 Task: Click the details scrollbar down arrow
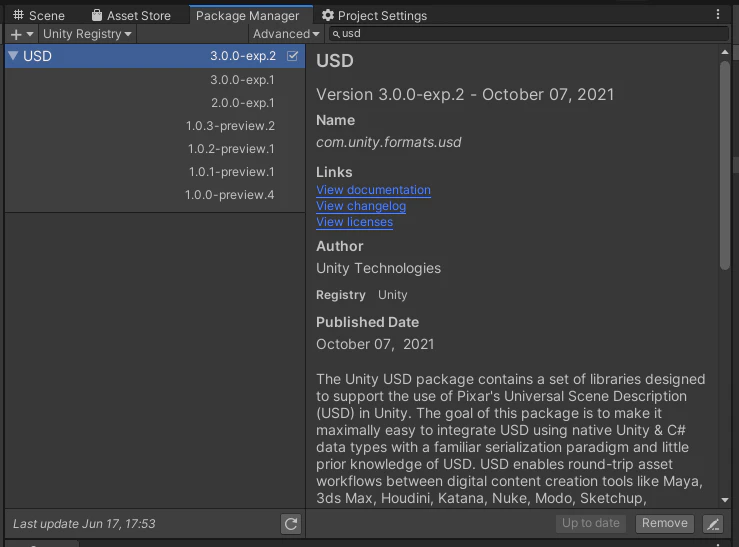(x=725, y=500)
